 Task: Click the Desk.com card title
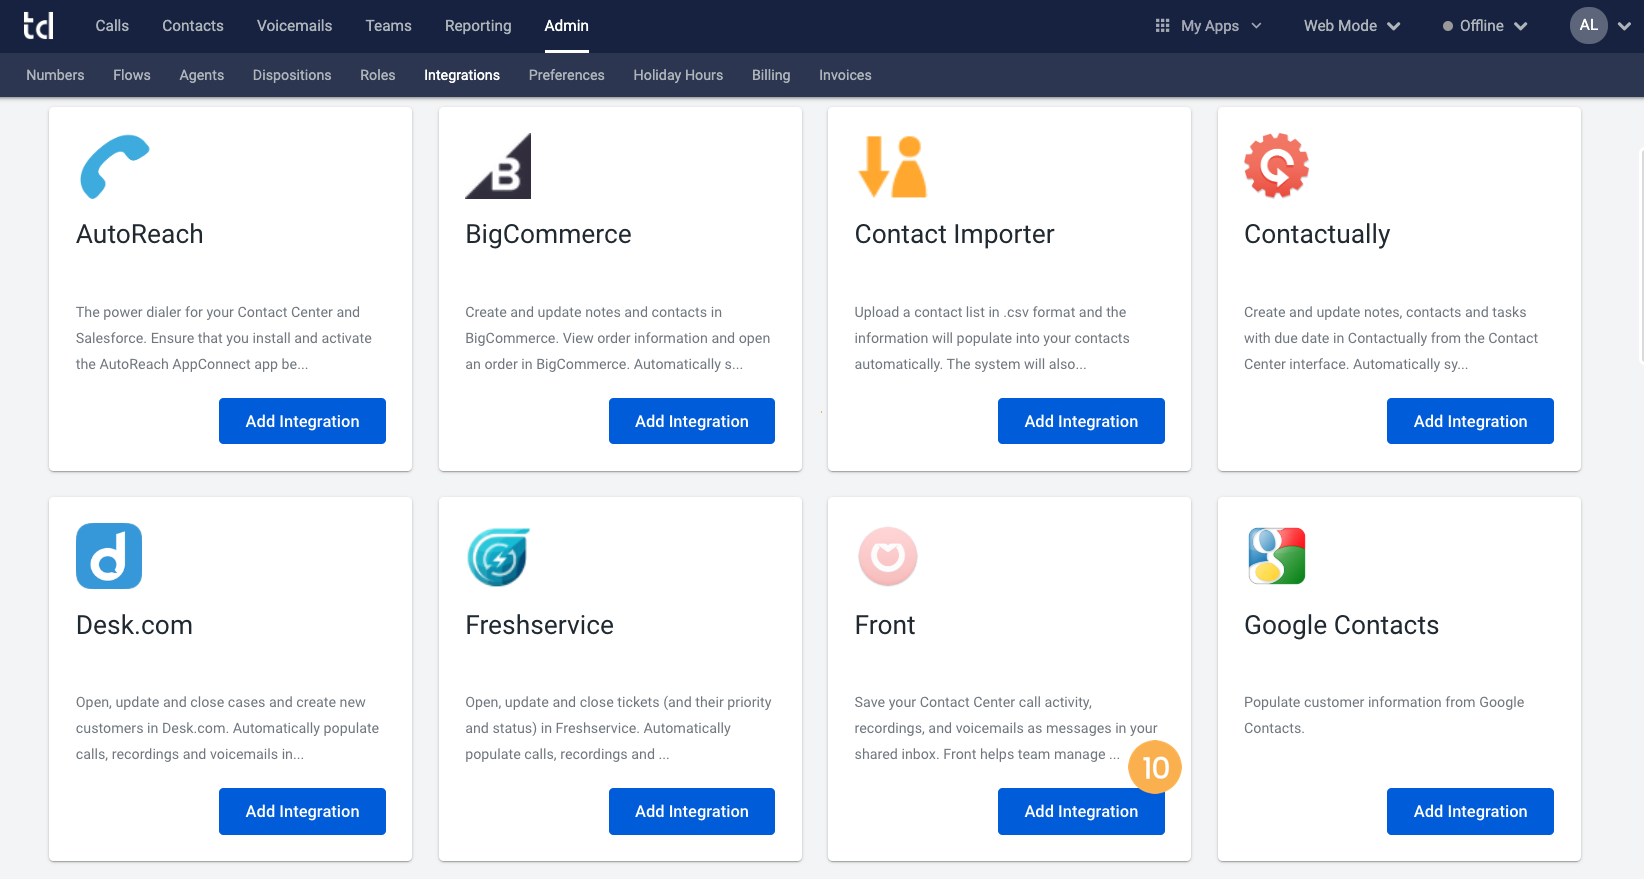coord(134,625)
